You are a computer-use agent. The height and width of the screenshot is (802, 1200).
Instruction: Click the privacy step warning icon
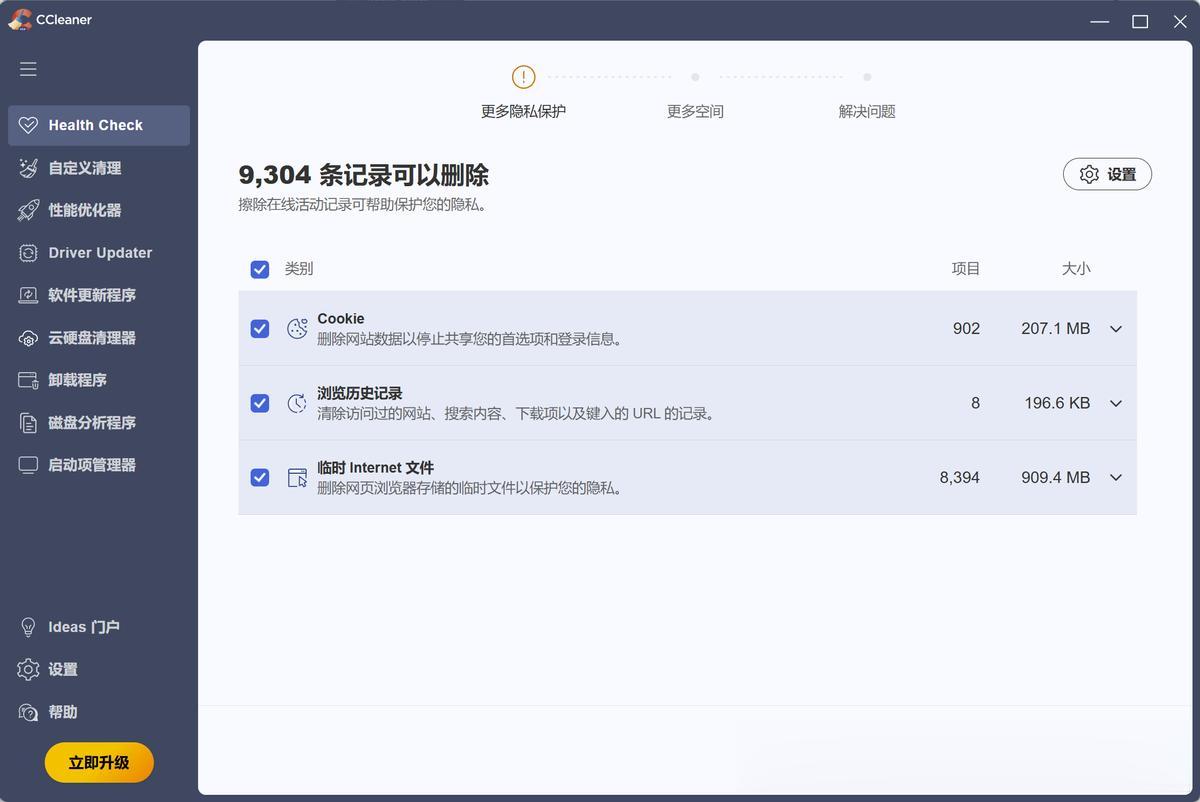[523, 76]
